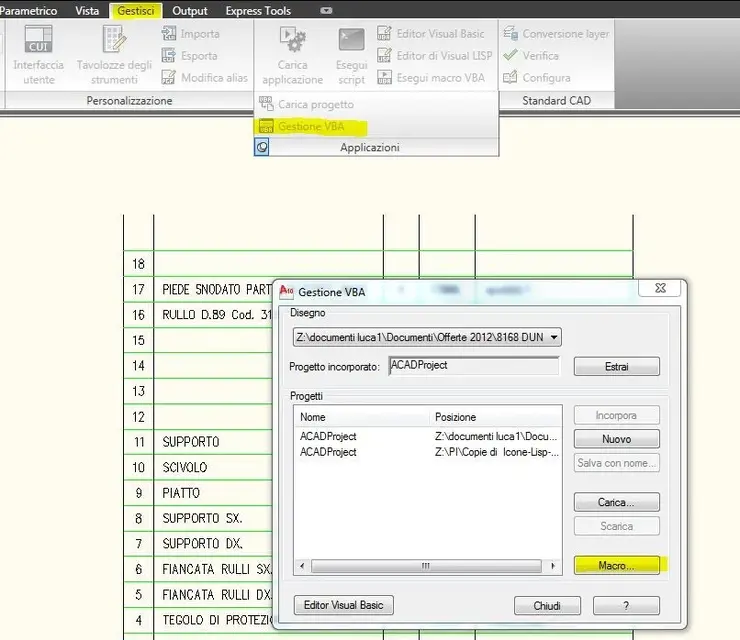
Task: Click Carica progetto in the dropdown panel
Action: click(x=315, y=105)
